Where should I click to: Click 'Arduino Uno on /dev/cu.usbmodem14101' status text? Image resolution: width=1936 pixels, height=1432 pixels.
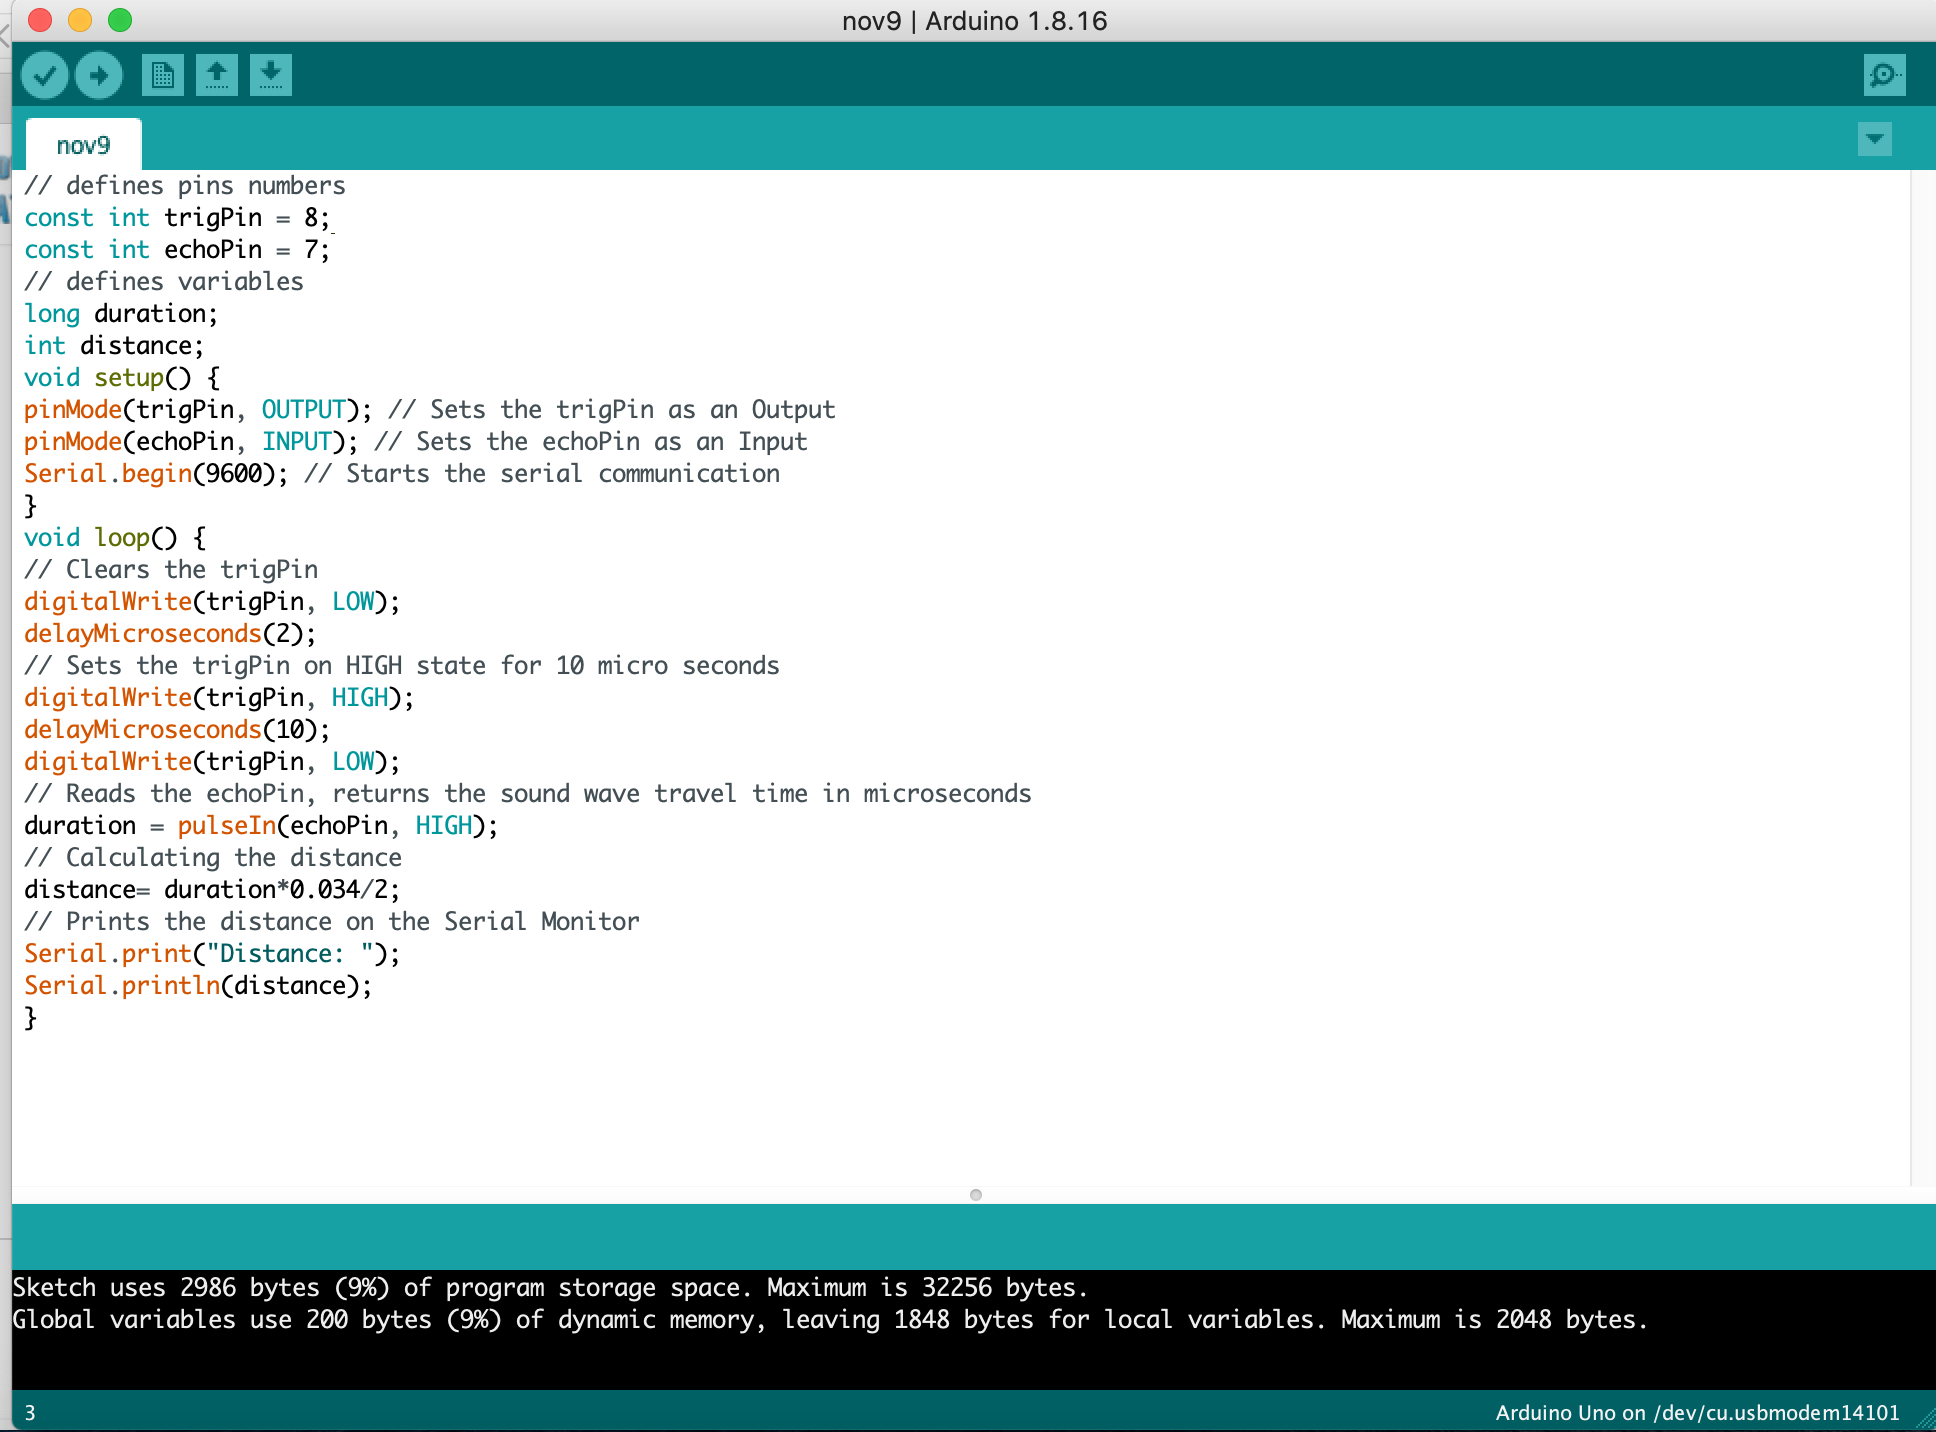click(1697, 1412)
